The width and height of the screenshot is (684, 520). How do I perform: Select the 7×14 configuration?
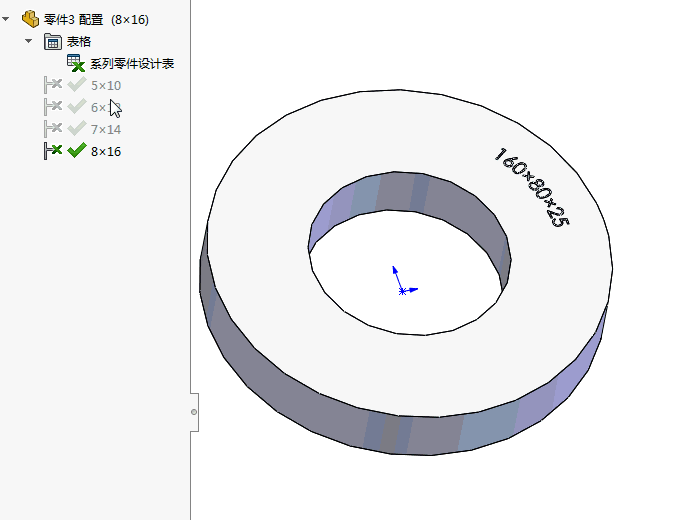106,130
